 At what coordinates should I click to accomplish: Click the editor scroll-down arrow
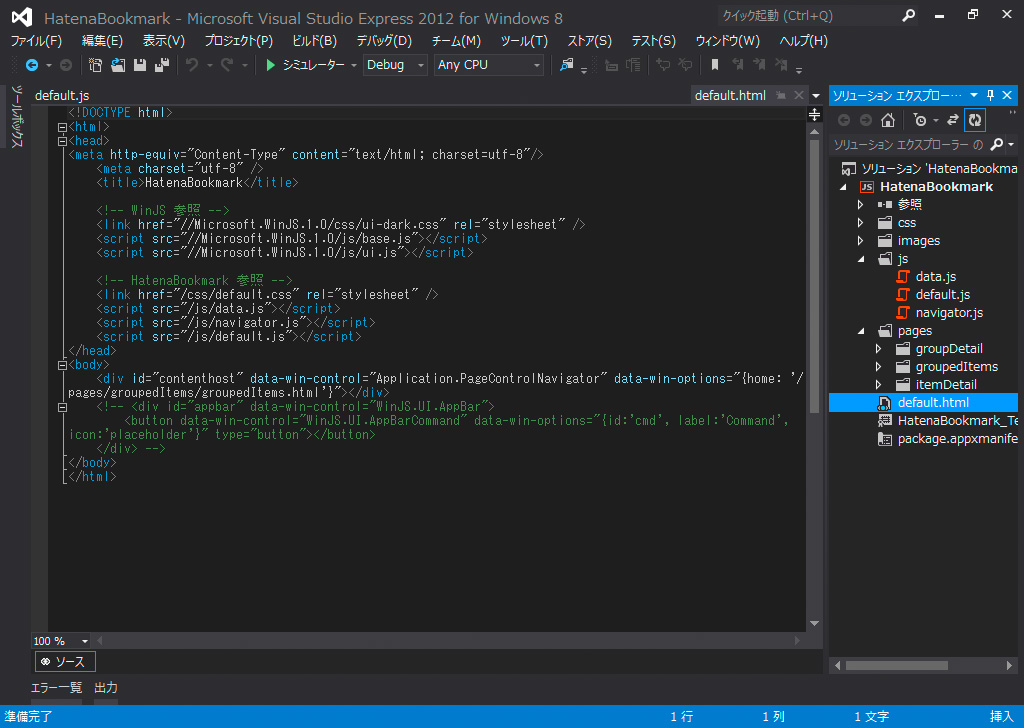coord(814,624)
